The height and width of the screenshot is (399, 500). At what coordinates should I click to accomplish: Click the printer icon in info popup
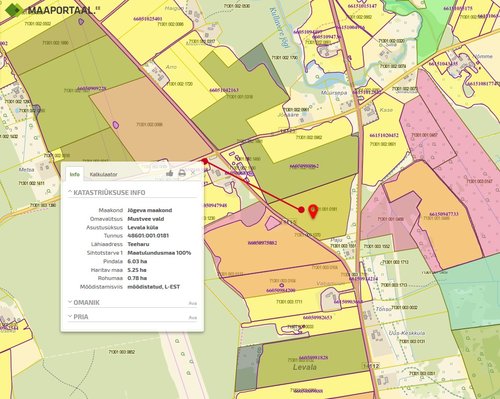point(182,173)
